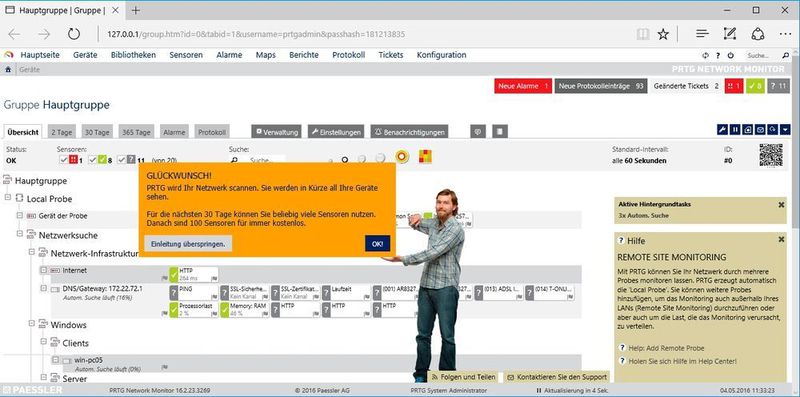800x397 pixels.
Task: Click Einleitung überspringen button
Action: pos(188,243)
